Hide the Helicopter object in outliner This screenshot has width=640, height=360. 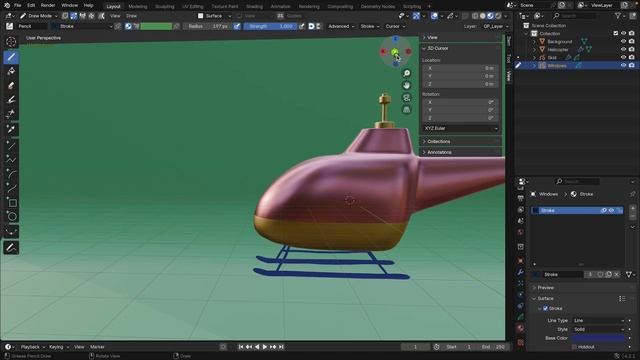(x=623, y=49)
